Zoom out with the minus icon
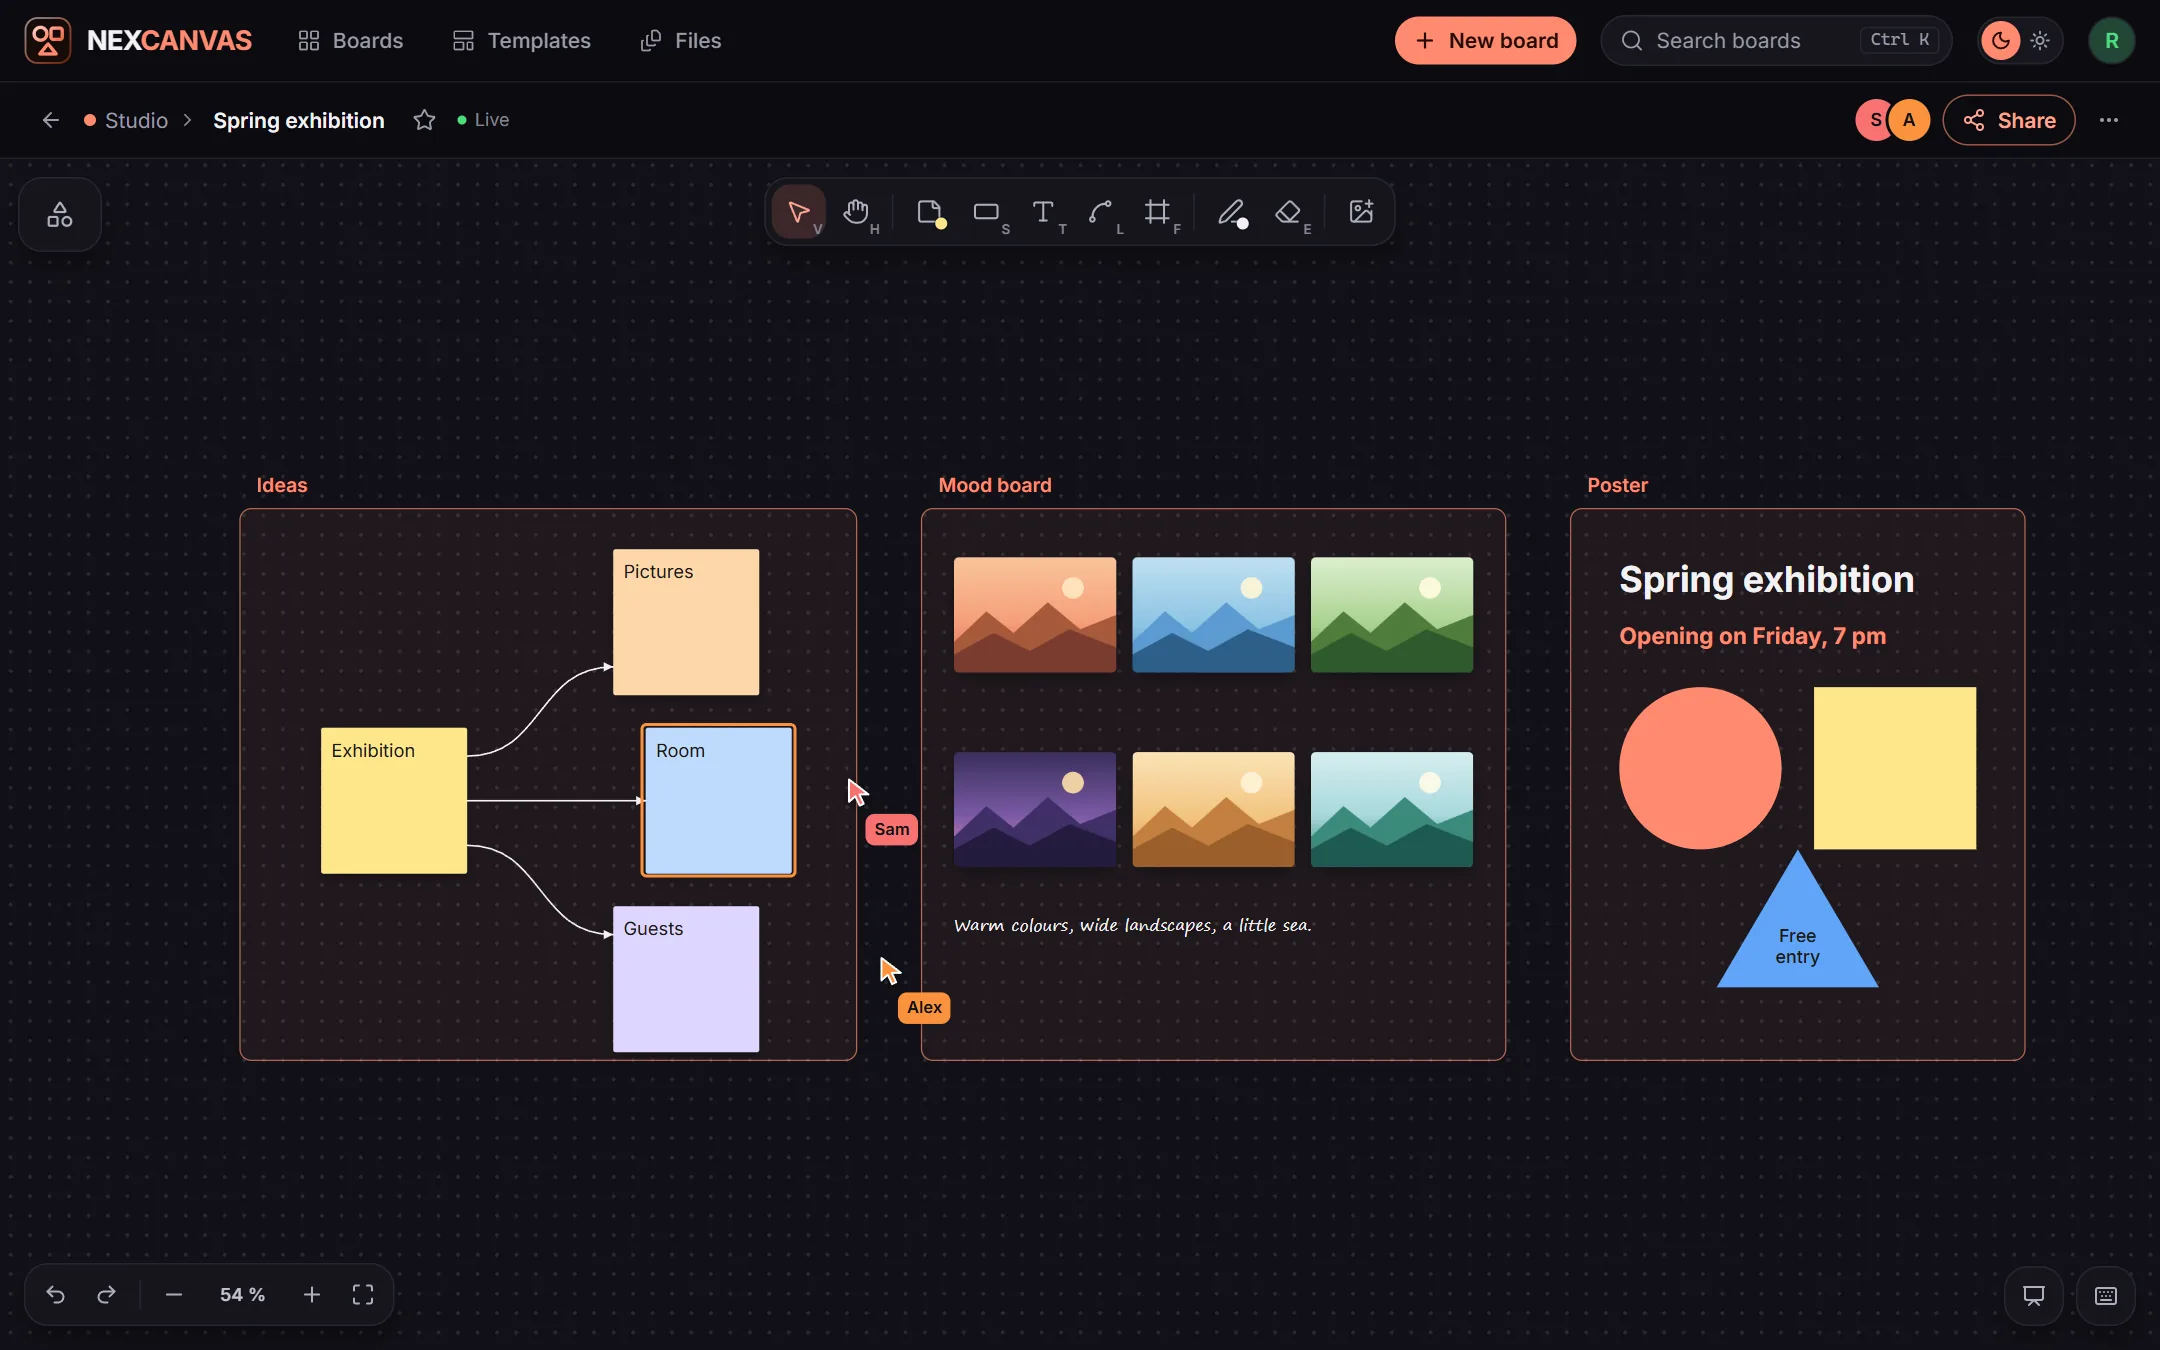Viewport: 2160px width, 1350px height. [174, 1295]
